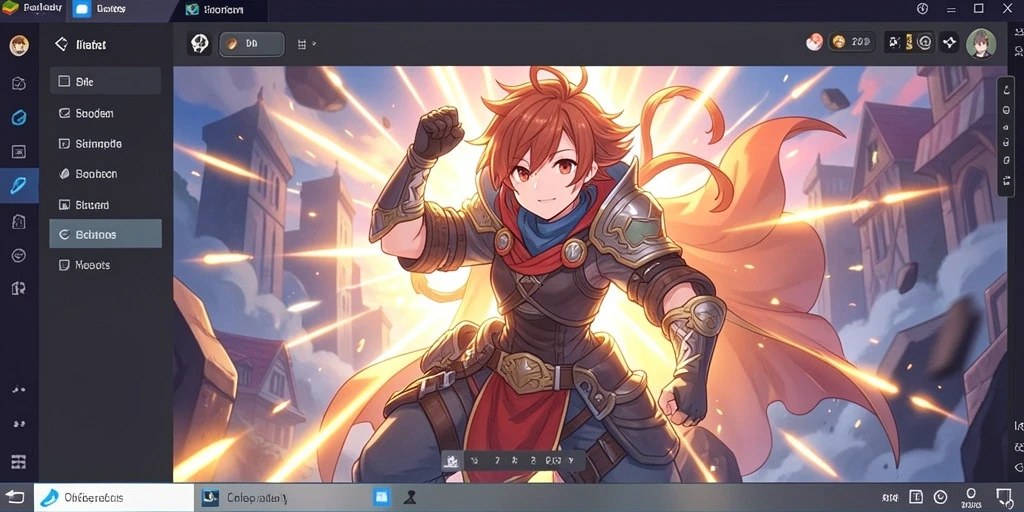Open the grid icon beside the DA button
Viewport: 1024px width, 512px height.
[302, 44]
